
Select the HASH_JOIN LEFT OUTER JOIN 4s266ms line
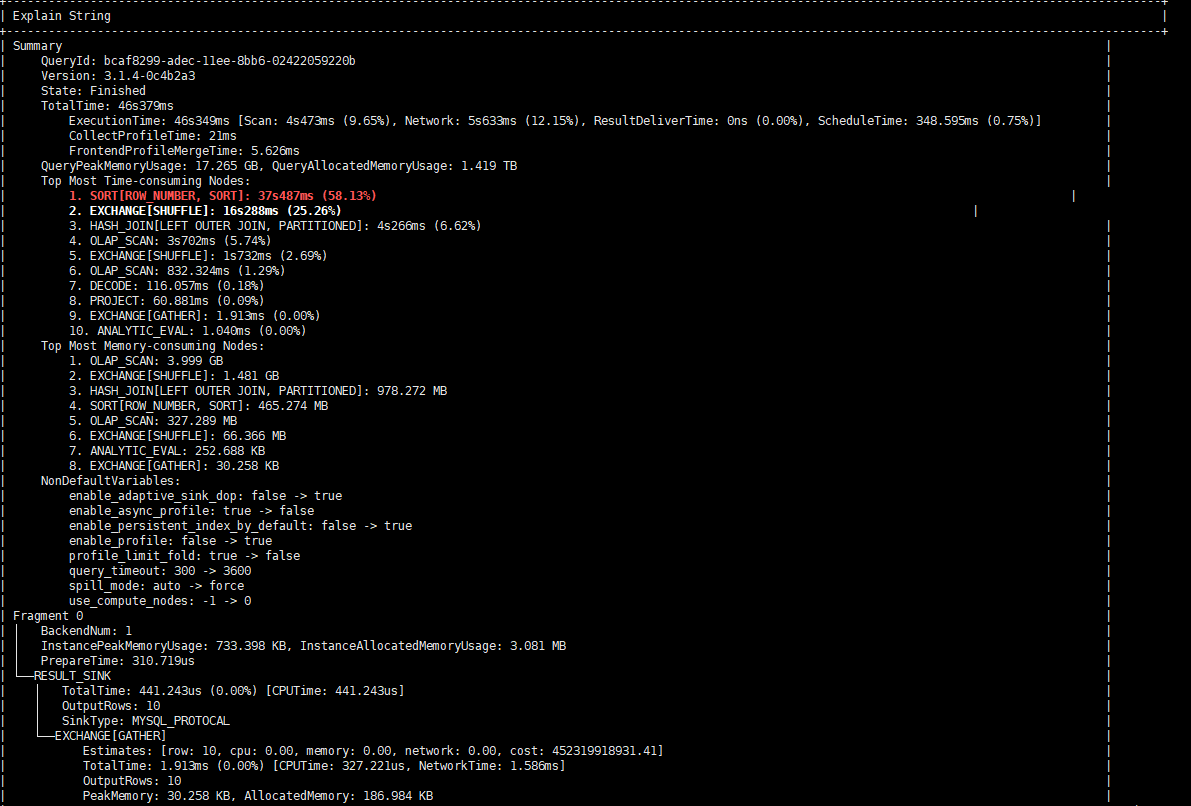(x=275, y=226)
